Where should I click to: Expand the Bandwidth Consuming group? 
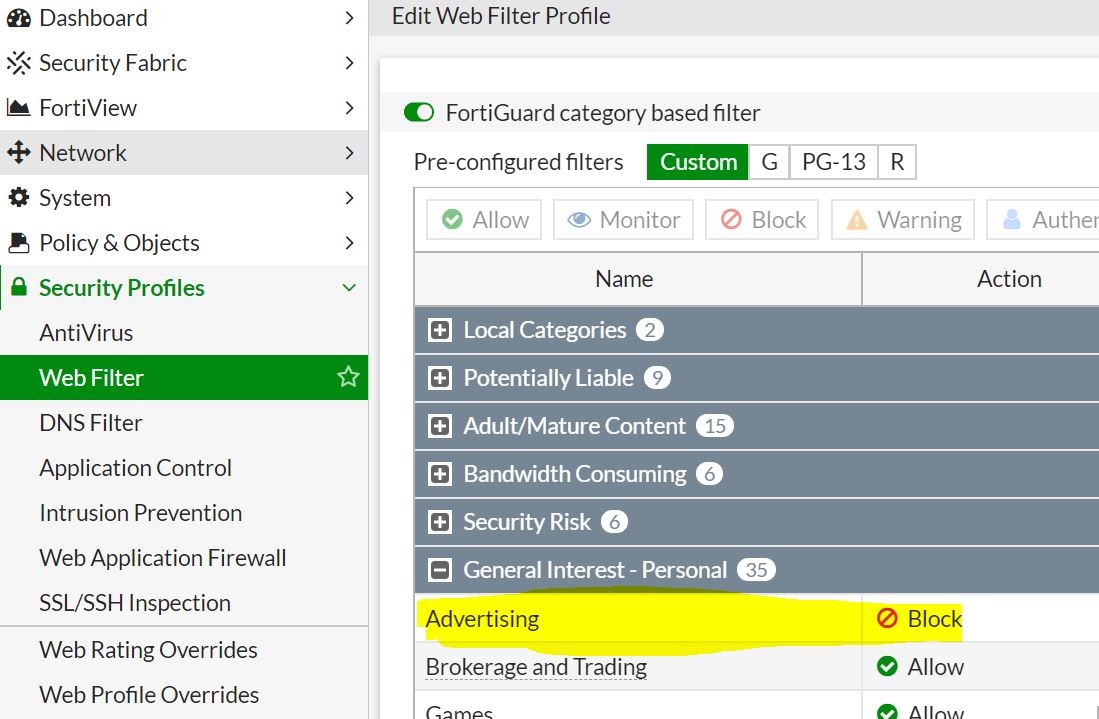[439, 474]
